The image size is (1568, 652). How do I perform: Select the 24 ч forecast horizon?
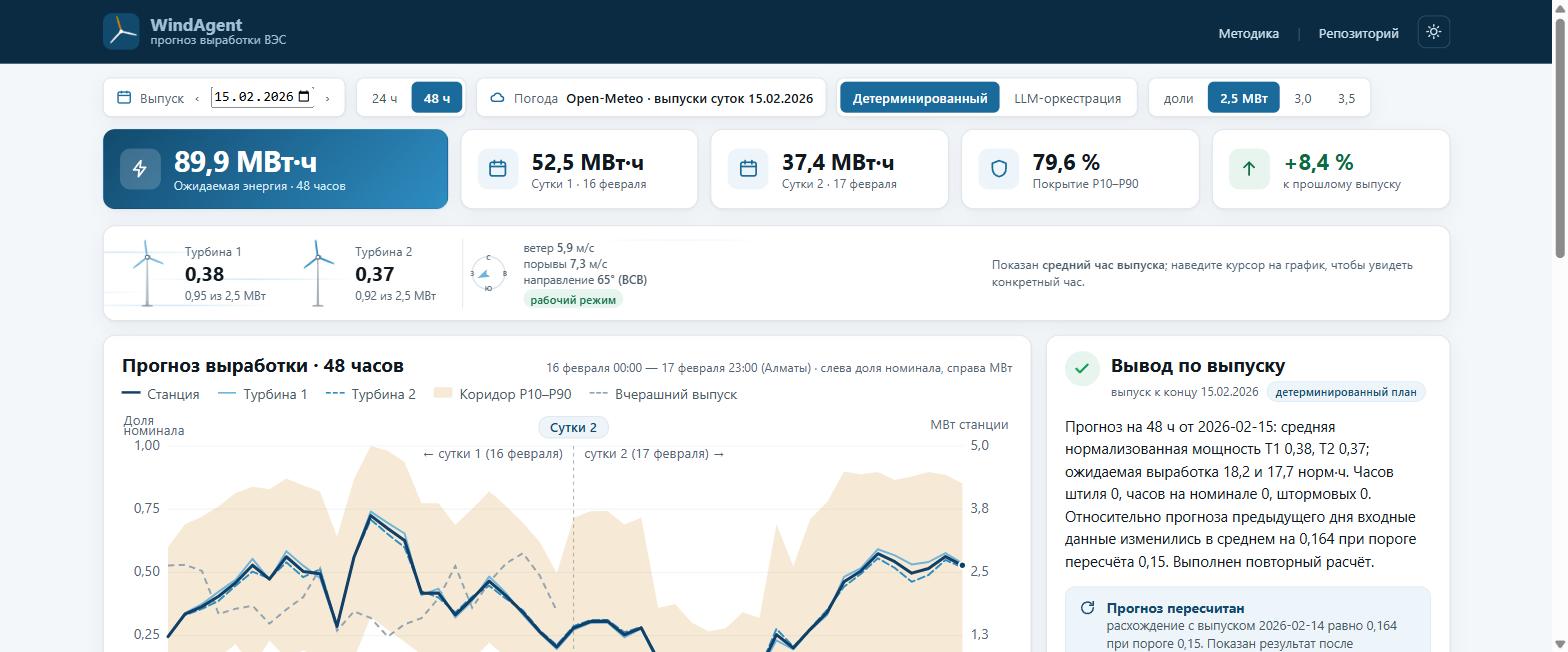coord(385,98)
